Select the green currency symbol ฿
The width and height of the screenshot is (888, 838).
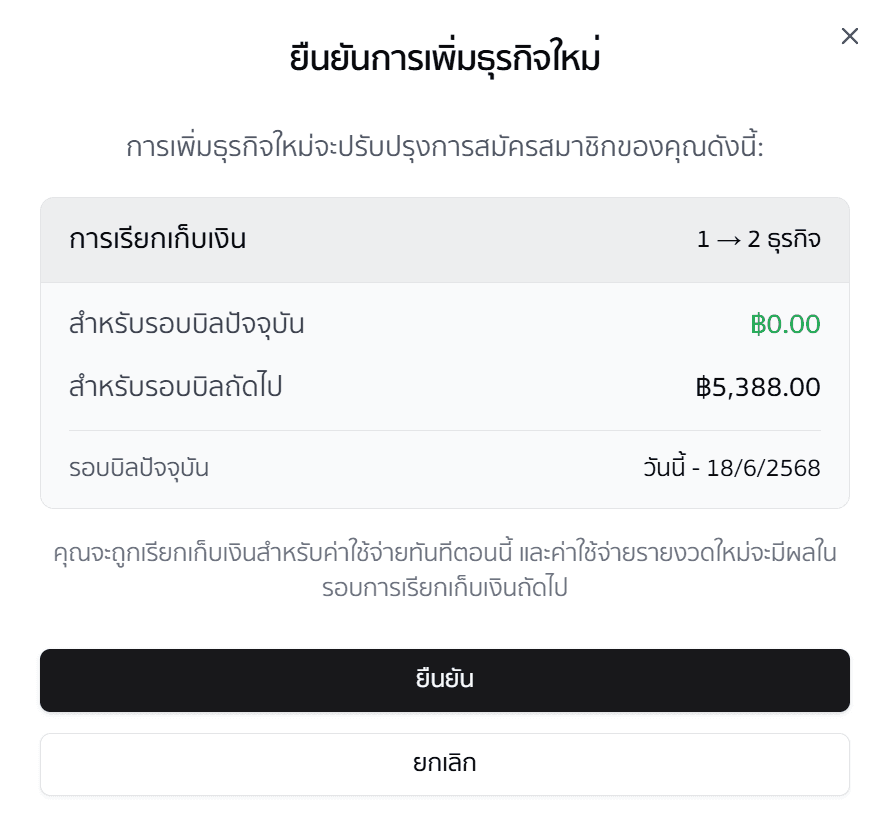[x=757, y=324]
